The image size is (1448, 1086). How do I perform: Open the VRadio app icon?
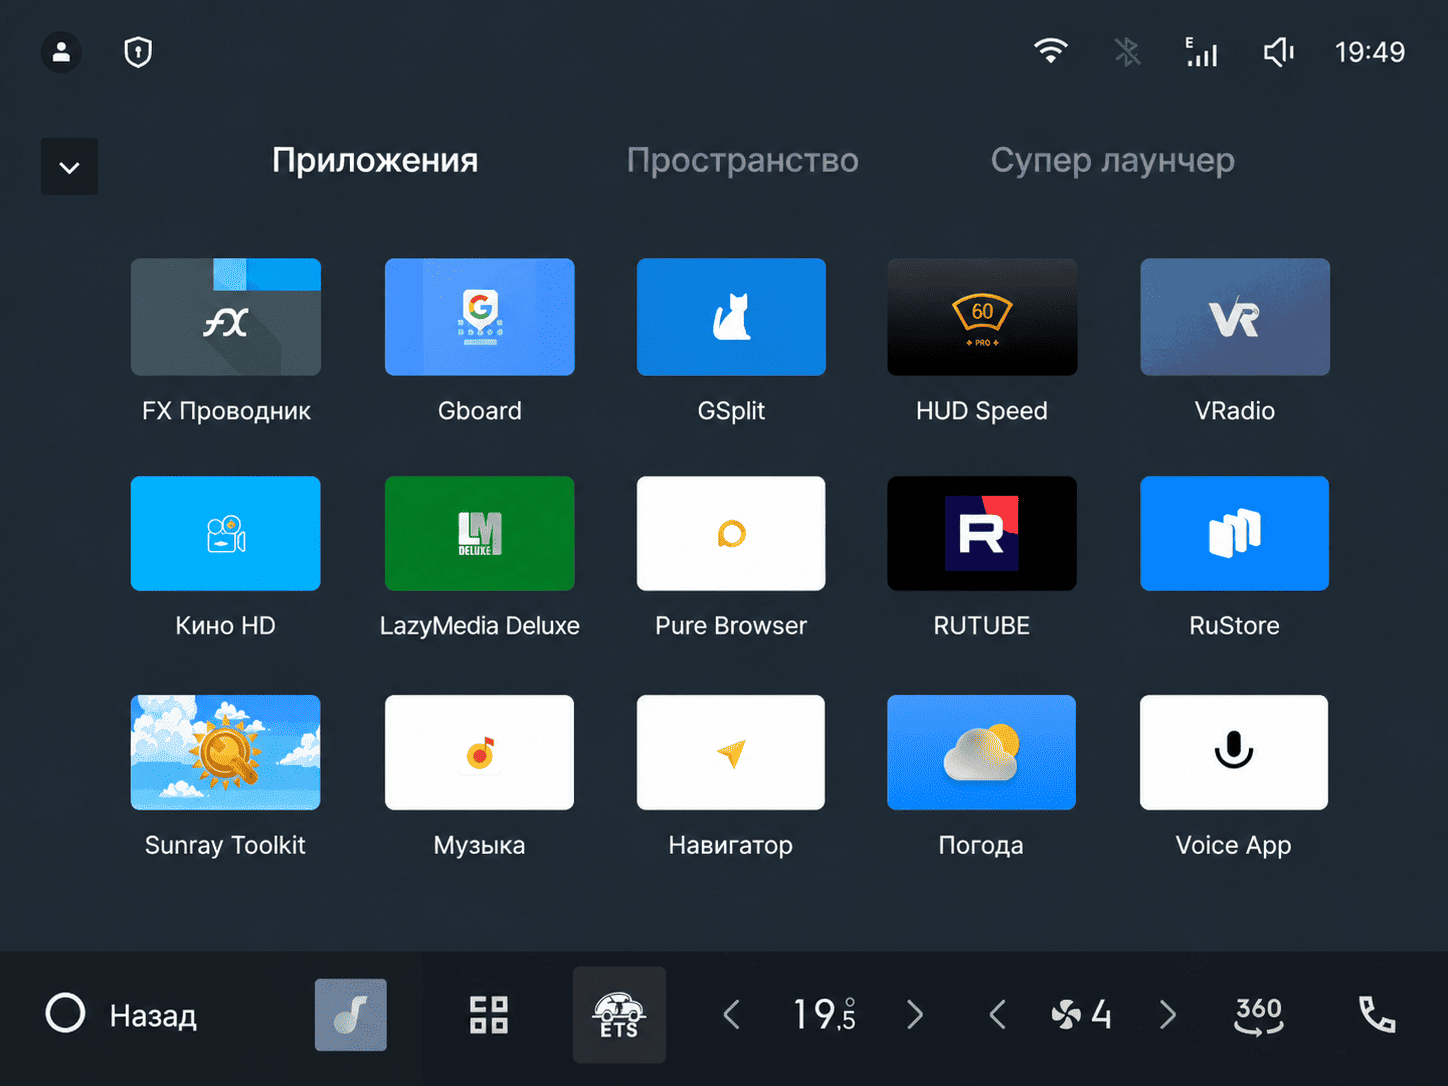point(1235,317)
